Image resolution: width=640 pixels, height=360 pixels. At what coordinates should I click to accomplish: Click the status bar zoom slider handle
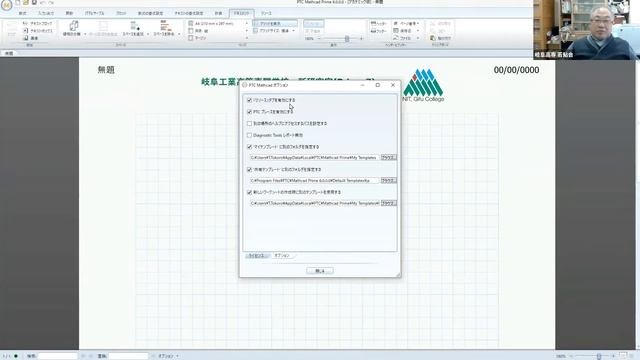pos(599,356)
